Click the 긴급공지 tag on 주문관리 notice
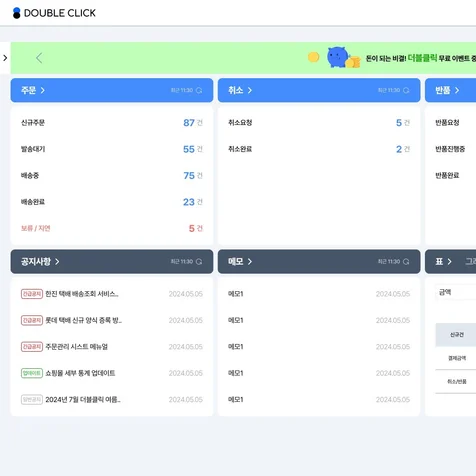This screenshot has width=476, height=476. (32, 347)
